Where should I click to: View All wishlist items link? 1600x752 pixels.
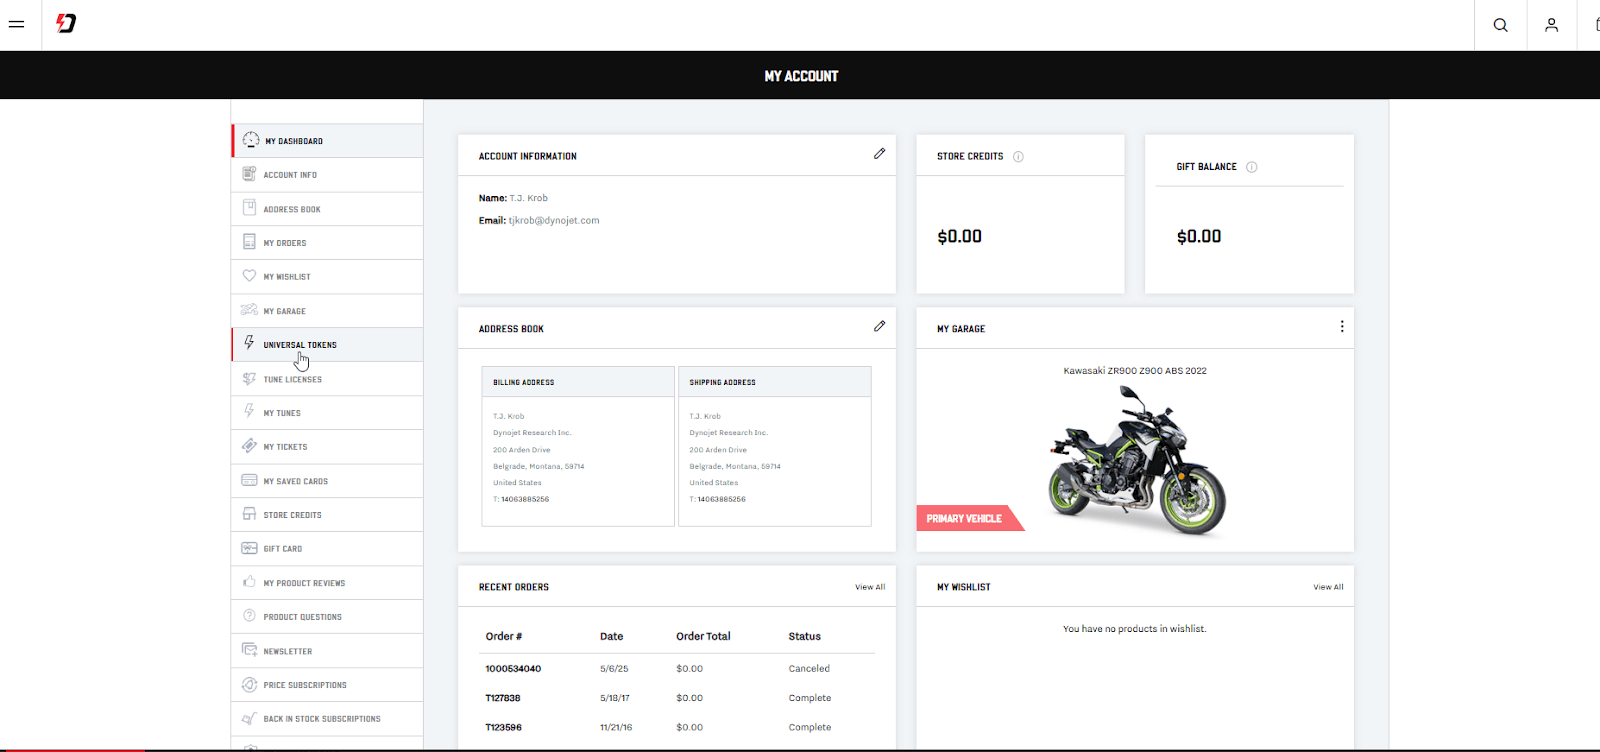click(1328, 587)
